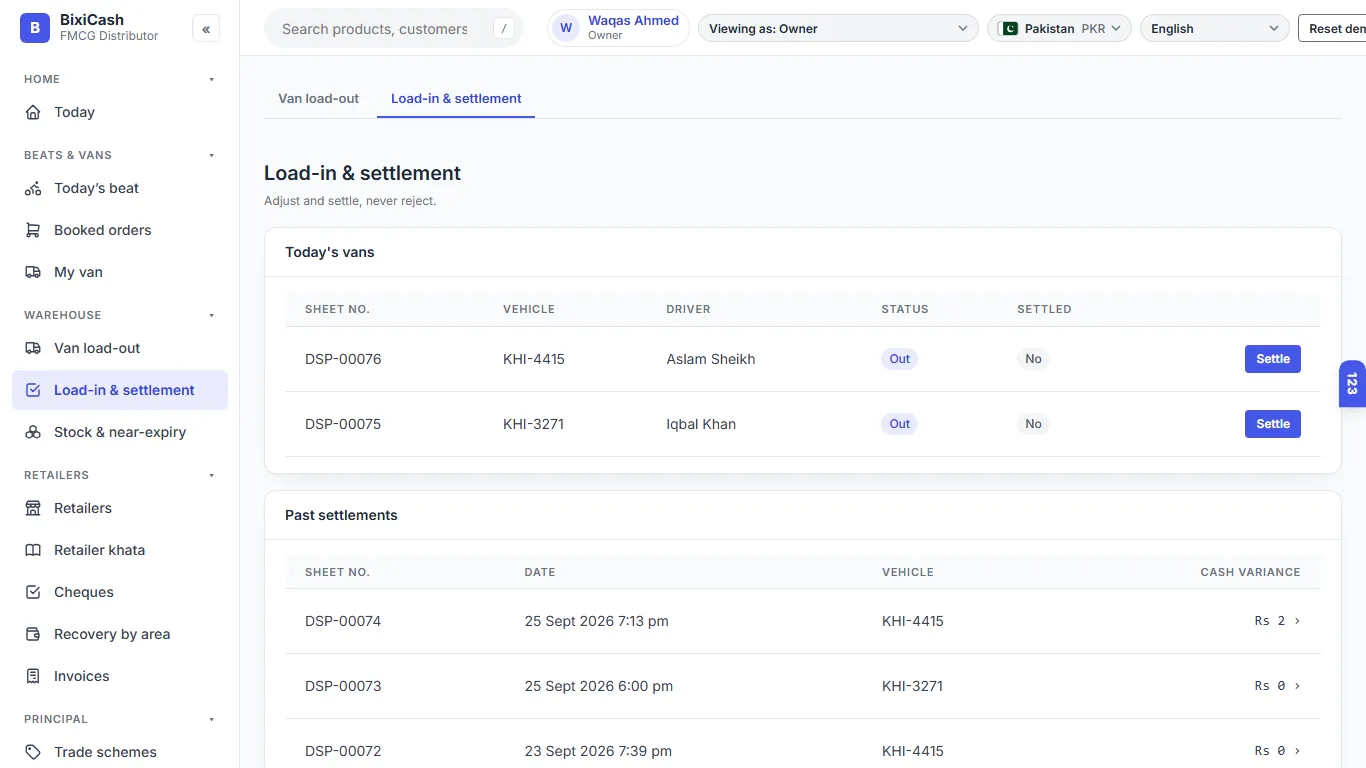
Task: Collapse the PRINCIPAL sidebar section
Action: click(211, 719)
